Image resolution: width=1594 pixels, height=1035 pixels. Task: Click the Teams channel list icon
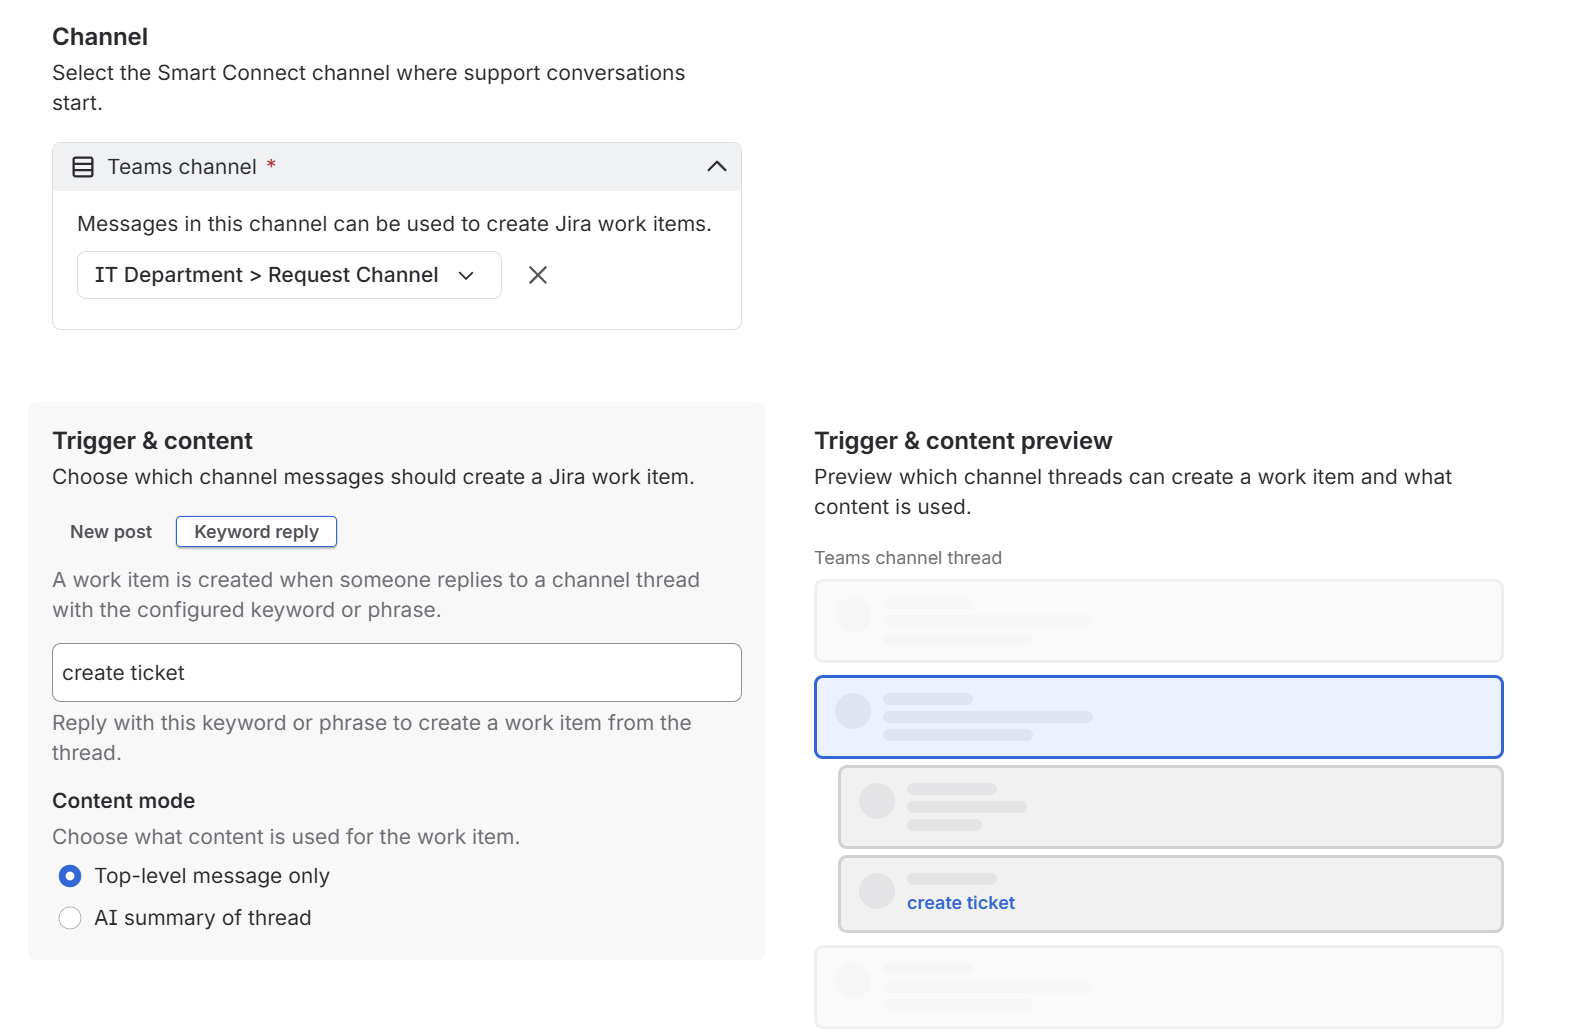[x=83, y=167]
